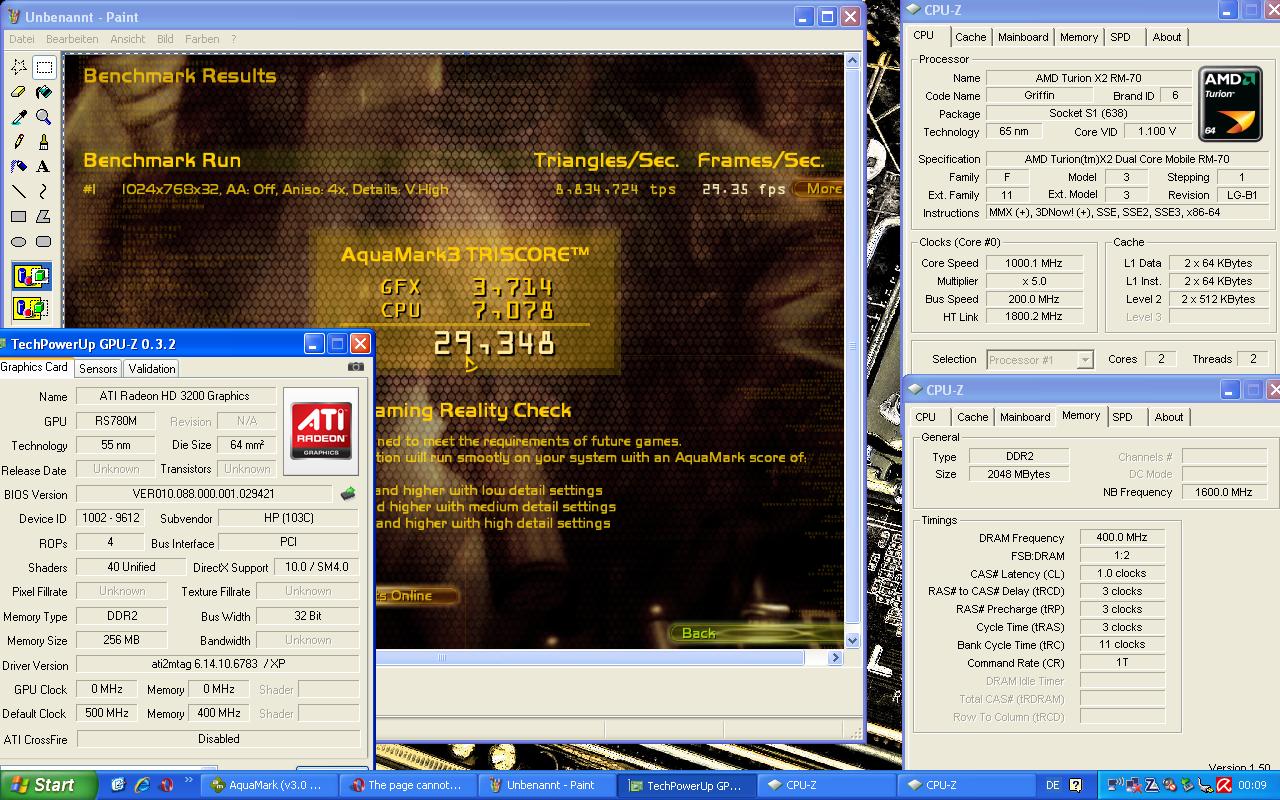Choose the opaque selection option in Paint
Viewport: 1280px width, 800px height.
pyautogui.click(x=32, y=276)
